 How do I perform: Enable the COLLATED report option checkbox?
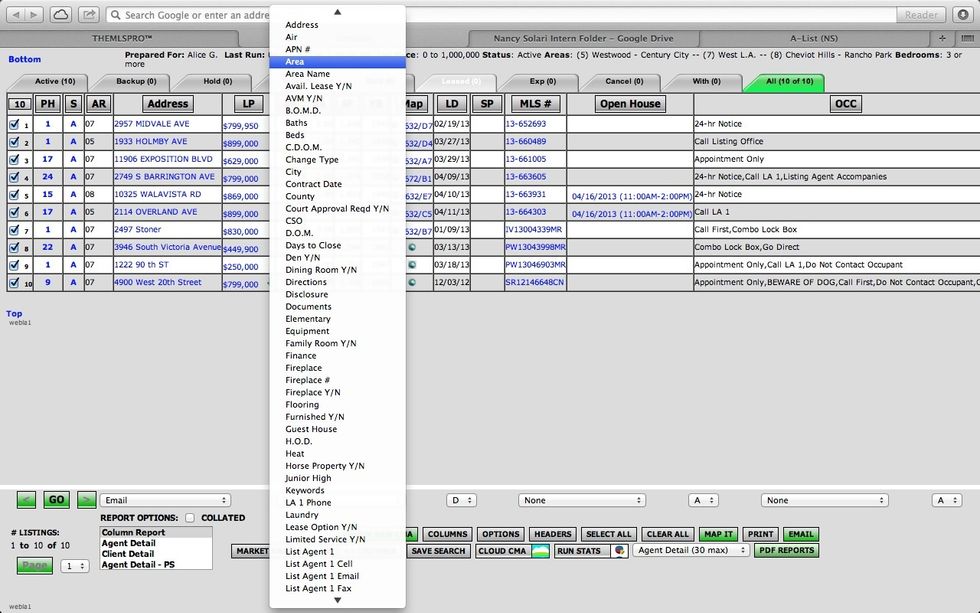coord(190,517)
